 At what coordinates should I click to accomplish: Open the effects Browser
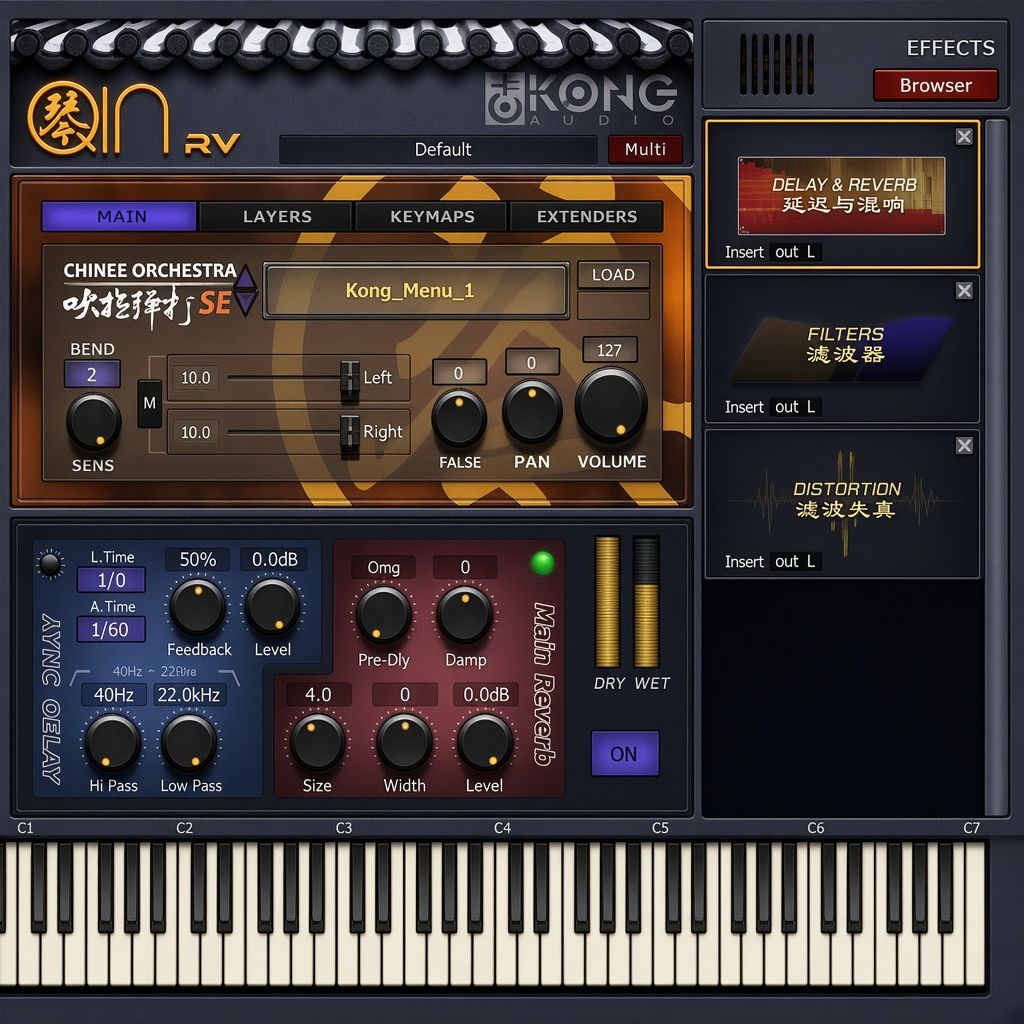coord(936,86)
